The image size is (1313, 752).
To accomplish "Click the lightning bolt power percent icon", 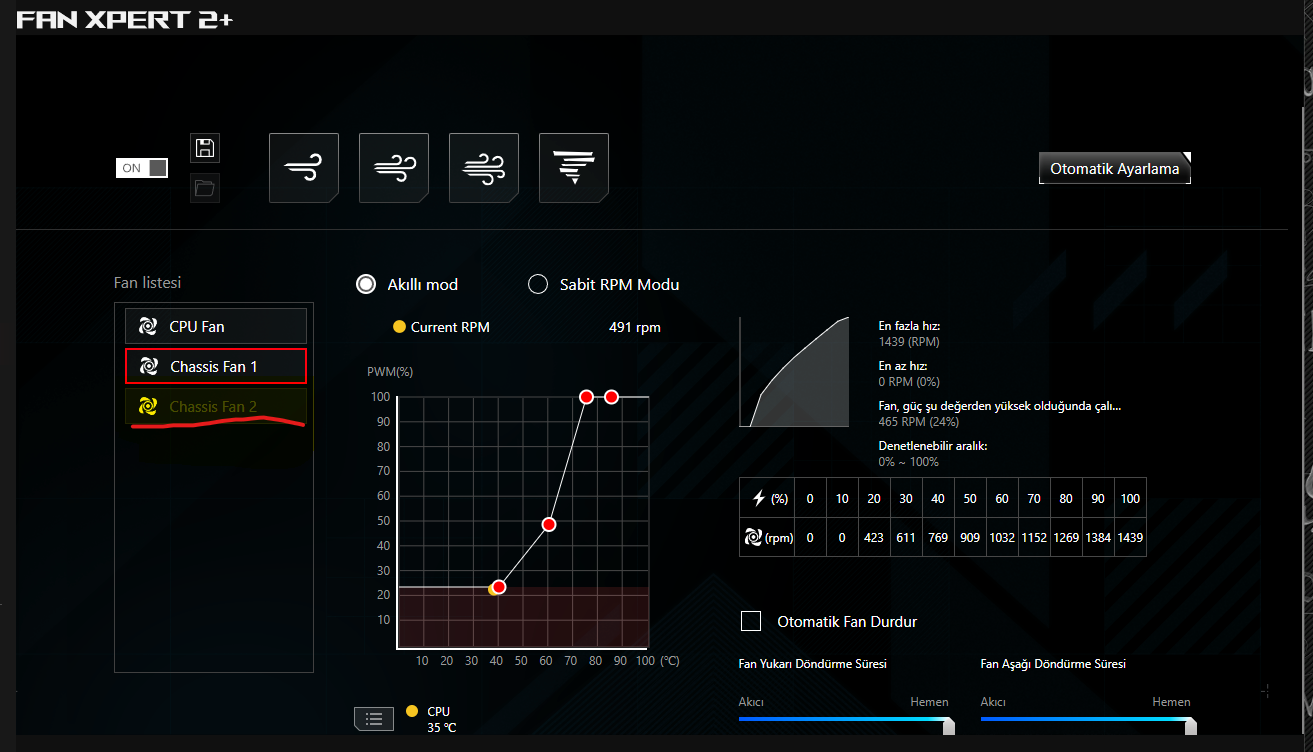I will point(758,498).
